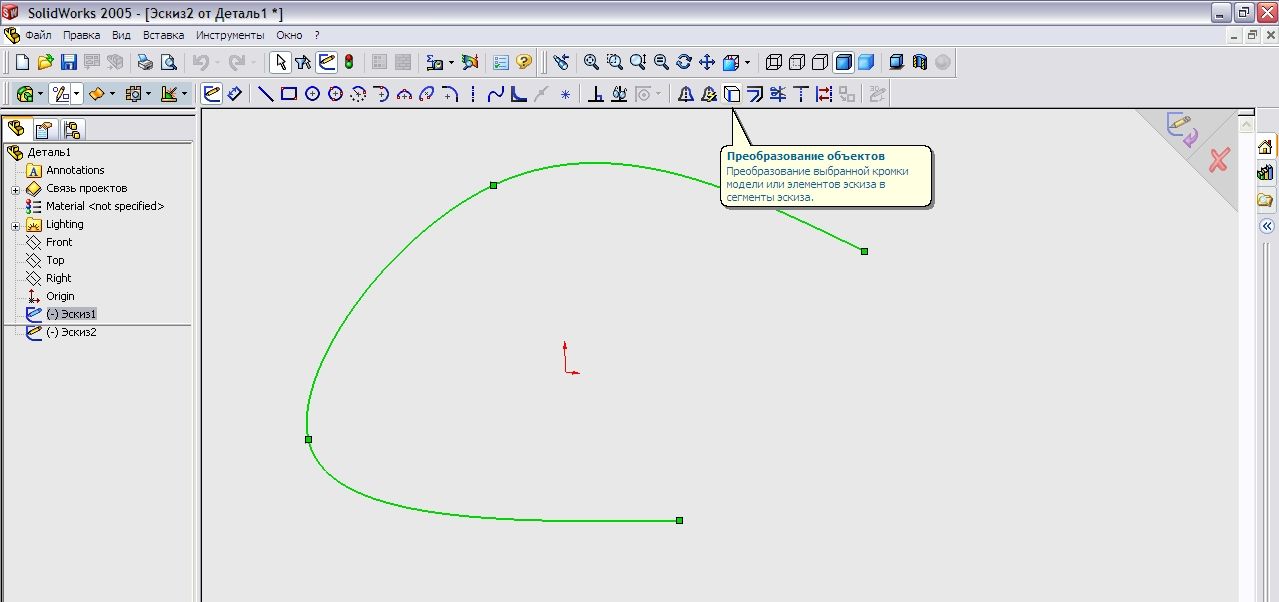1279x602 pixels.
Task: Select the Point sketch tool
Action: tap(565, 94)
